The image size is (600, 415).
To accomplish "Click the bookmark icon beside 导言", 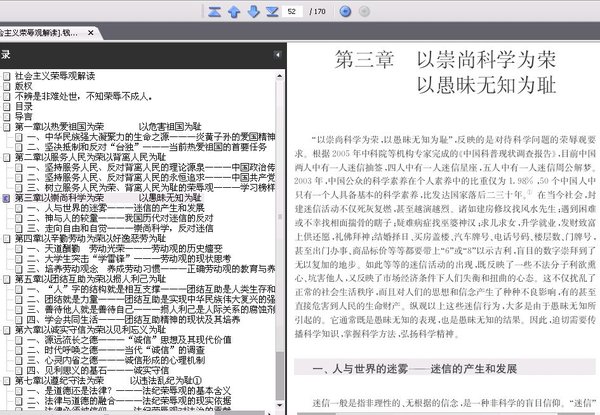I will 6,116.
